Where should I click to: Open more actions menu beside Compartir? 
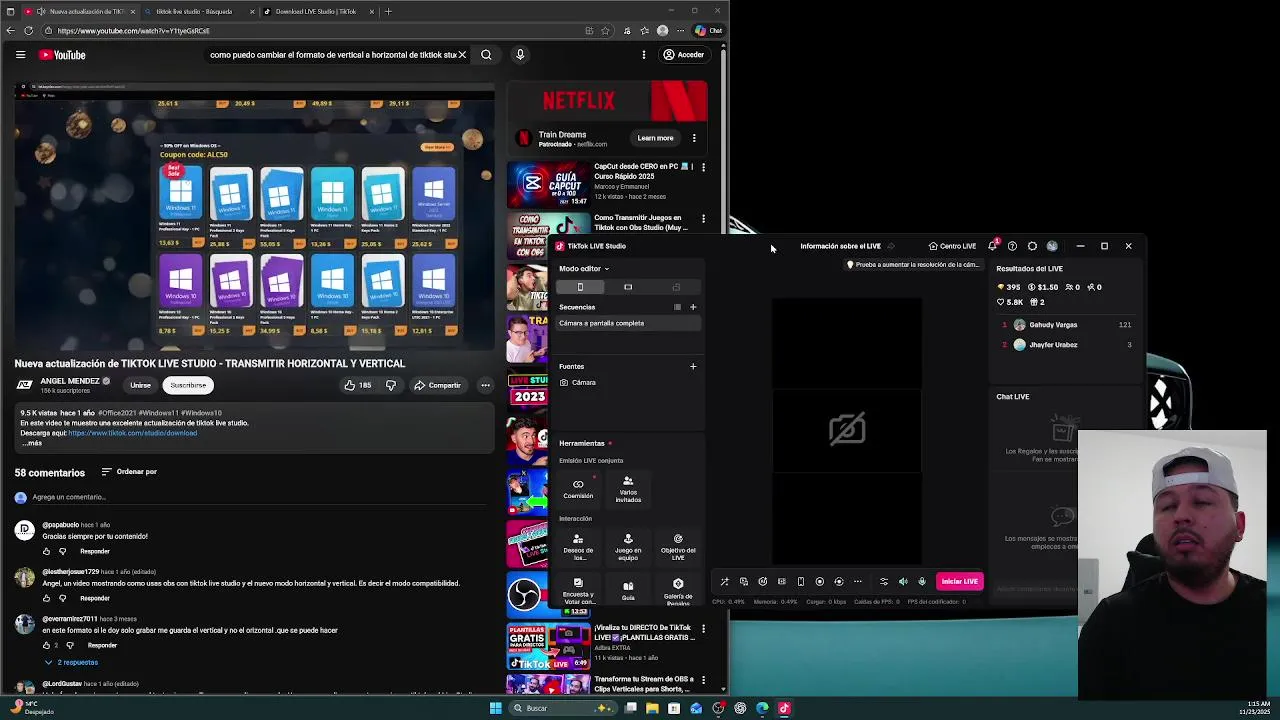(x=485, y=385)
